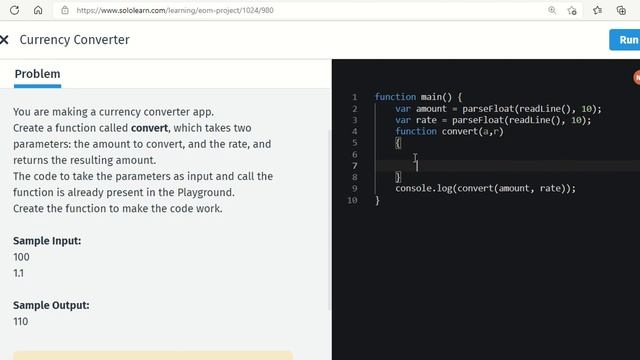Open the browser collections icon
640x360 pixels.
click(x=621, y=10)
